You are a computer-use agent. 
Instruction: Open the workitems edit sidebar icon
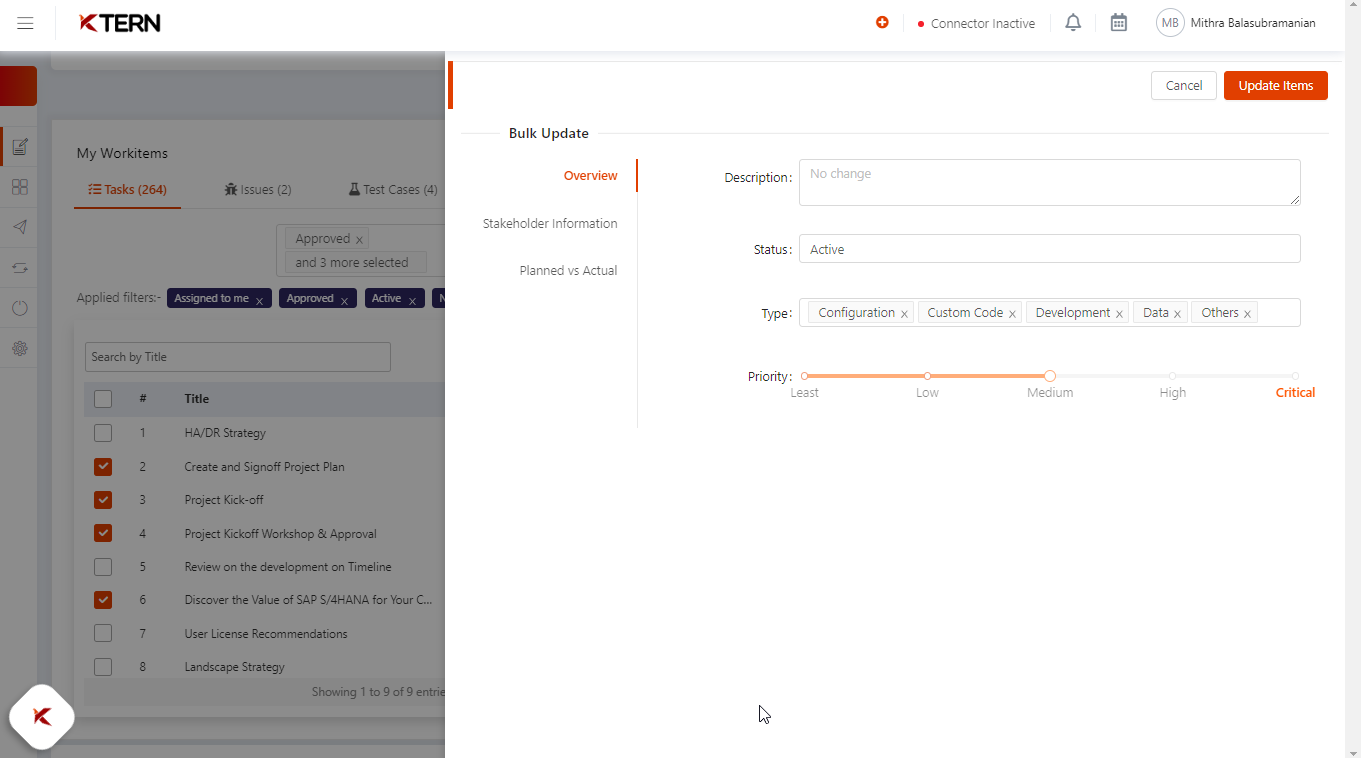[20, 147]
